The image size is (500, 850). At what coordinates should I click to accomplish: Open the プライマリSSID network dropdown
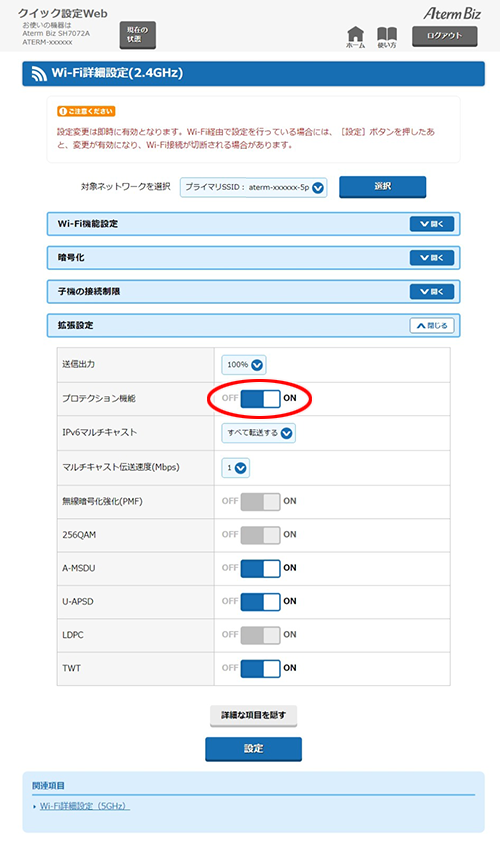(x=253, y=187)
